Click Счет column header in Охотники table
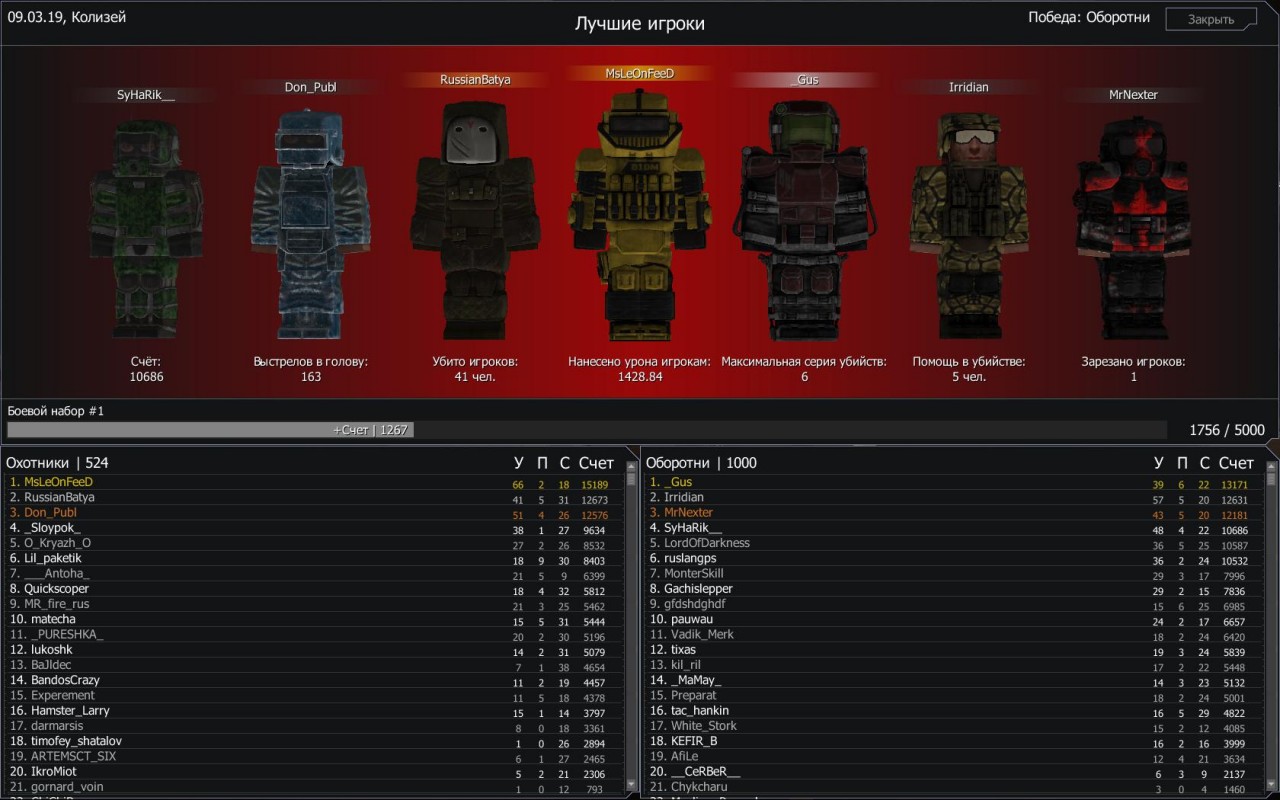The width and height of the screenshot is (1280, 800). pos(596,463)
